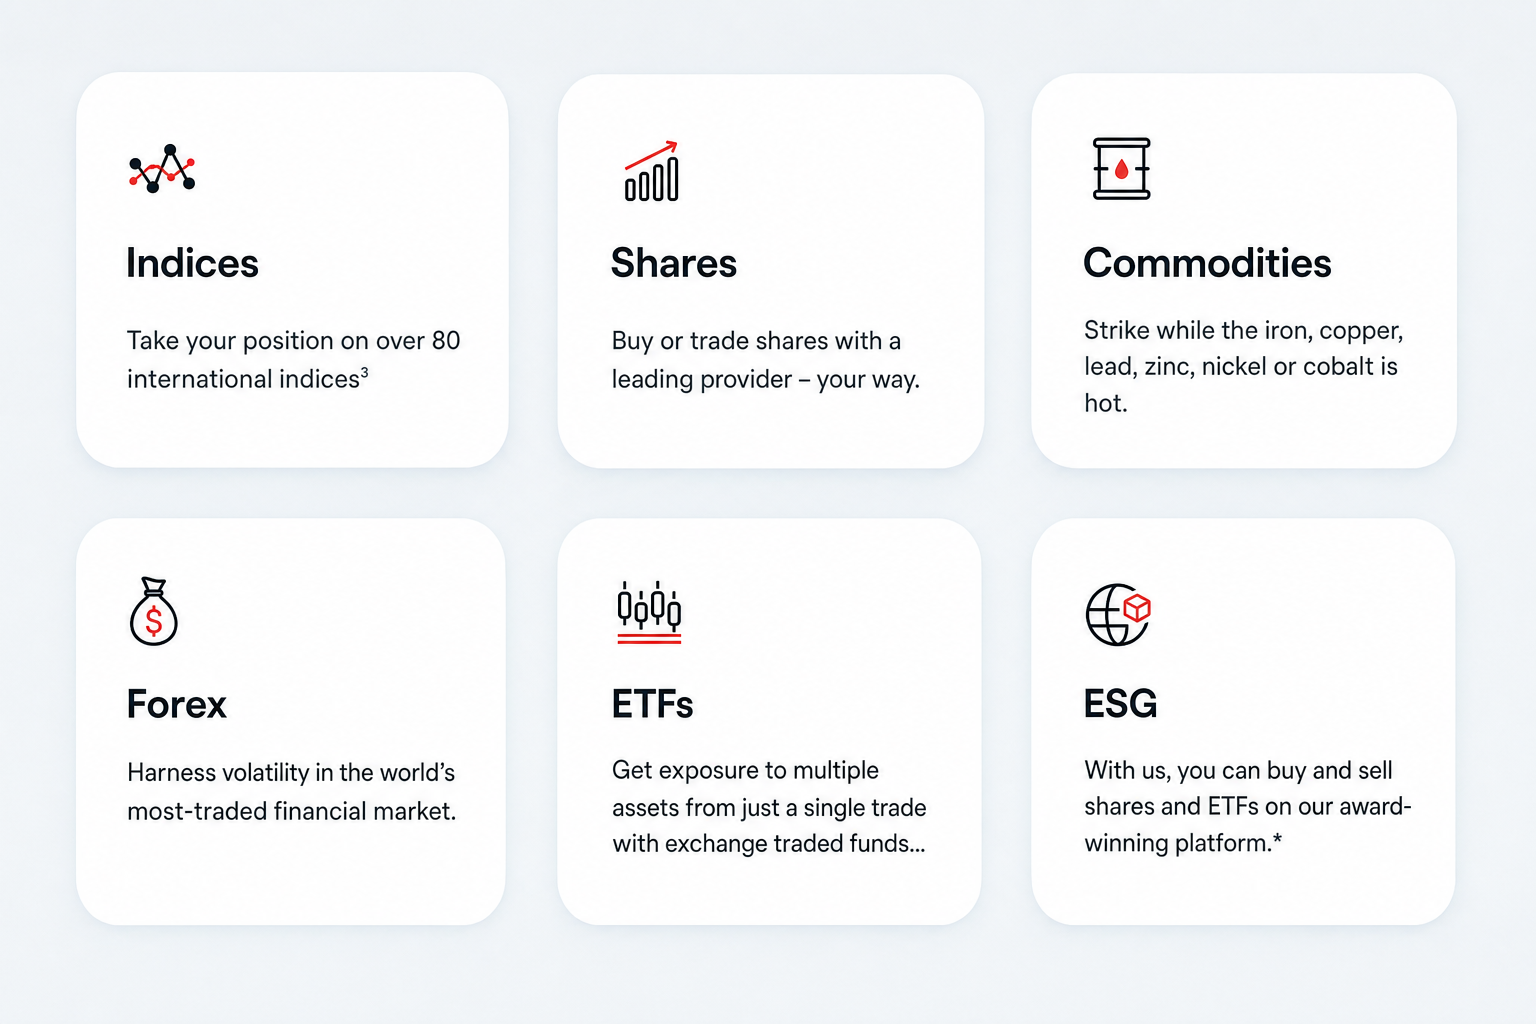Screen dimensions: 1536x1024
Task: Click the Indices line chart icon
Action: pyautogui.click(x=162, y=169)
